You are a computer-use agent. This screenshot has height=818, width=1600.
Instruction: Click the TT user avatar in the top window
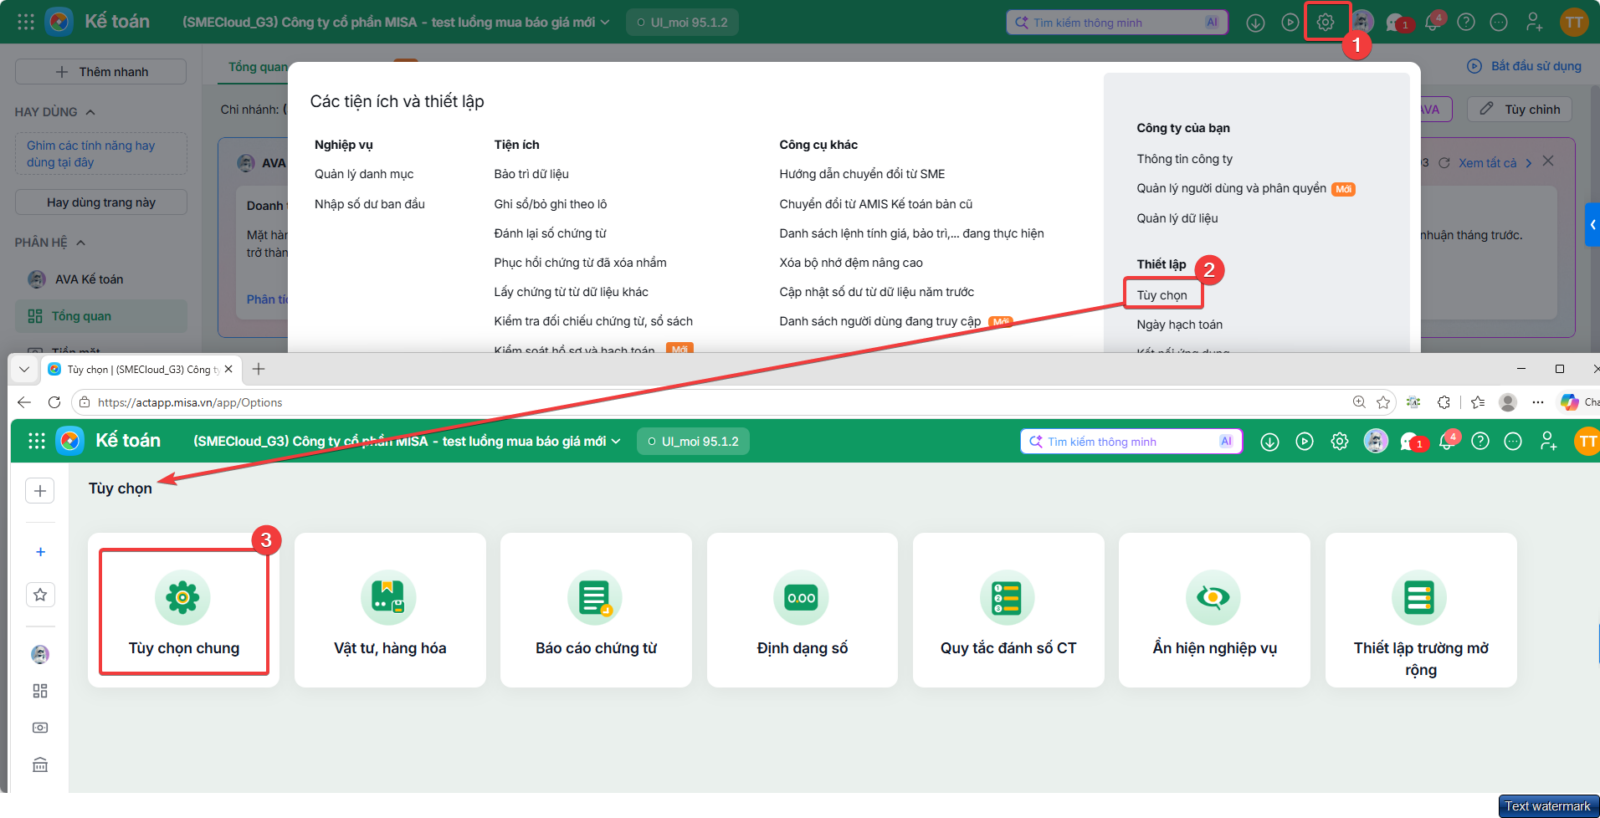tap(1574, 22)
